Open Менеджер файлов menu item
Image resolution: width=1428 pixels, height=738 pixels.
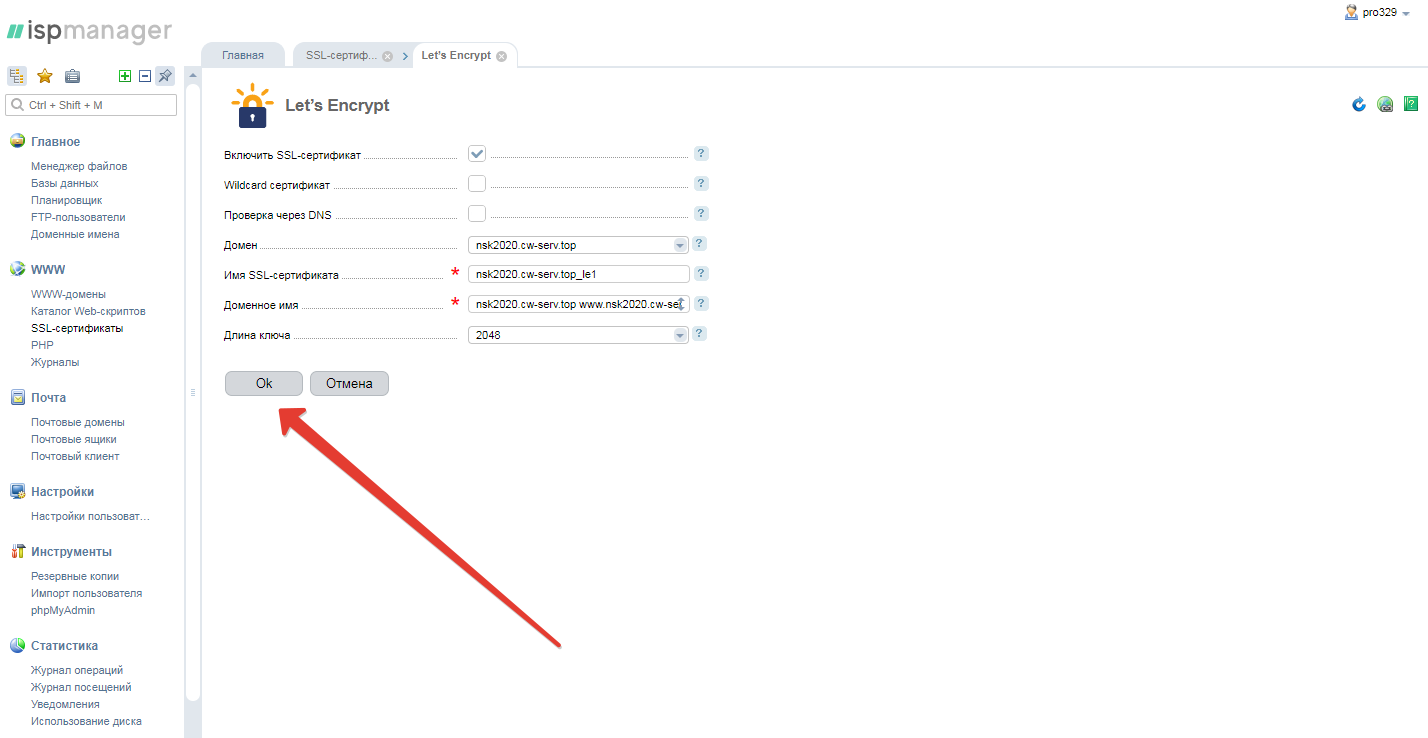pyautogui.click(x=79, y=166)
